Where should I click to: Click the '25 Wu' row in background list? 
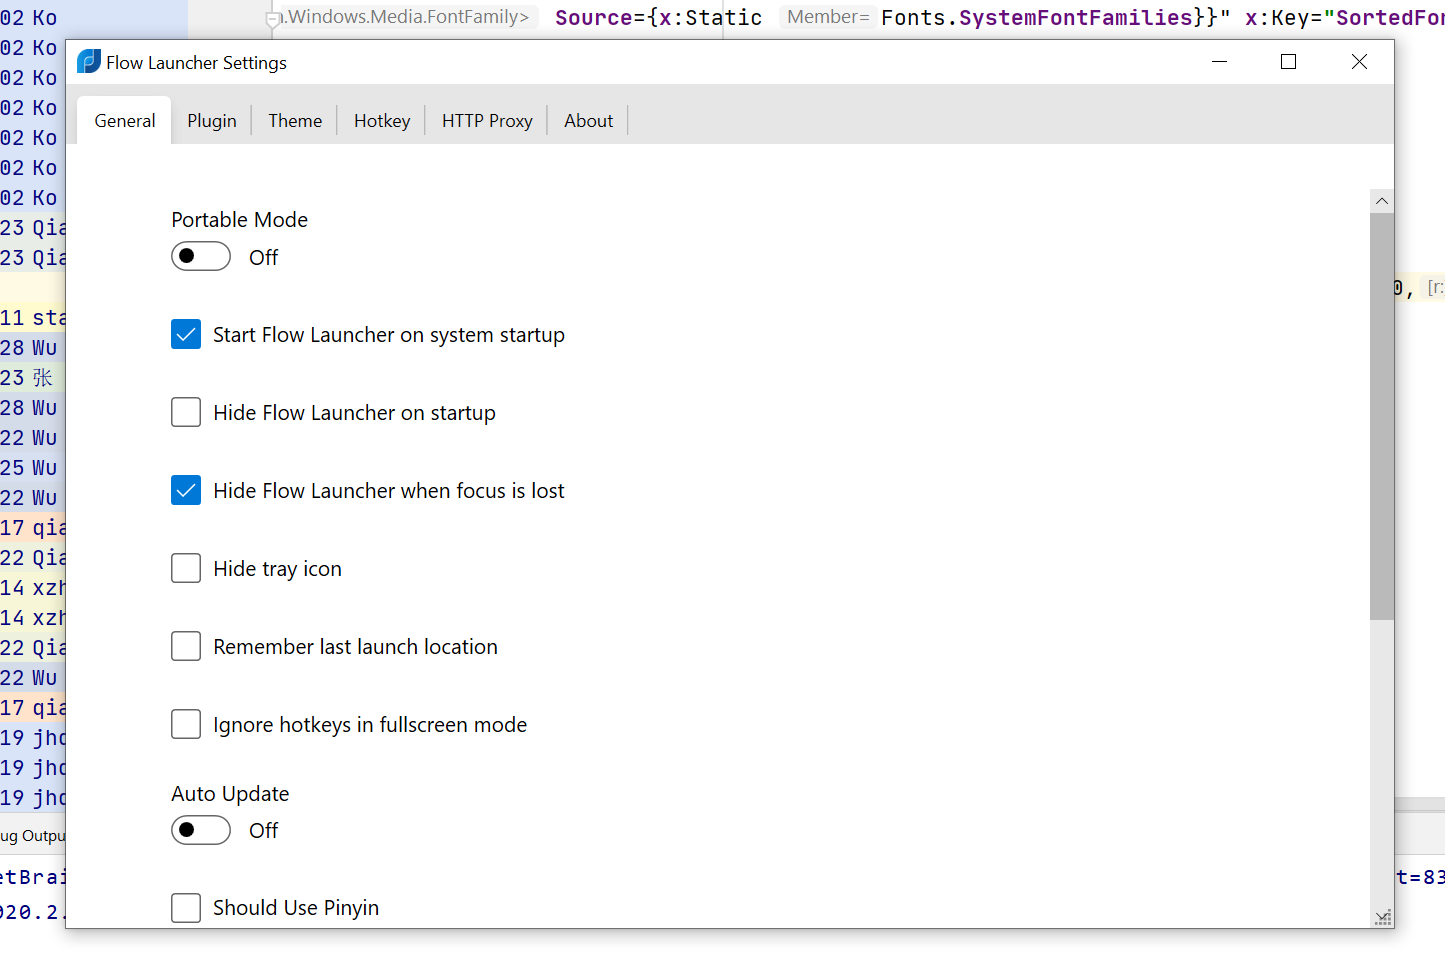click(33, 468)
